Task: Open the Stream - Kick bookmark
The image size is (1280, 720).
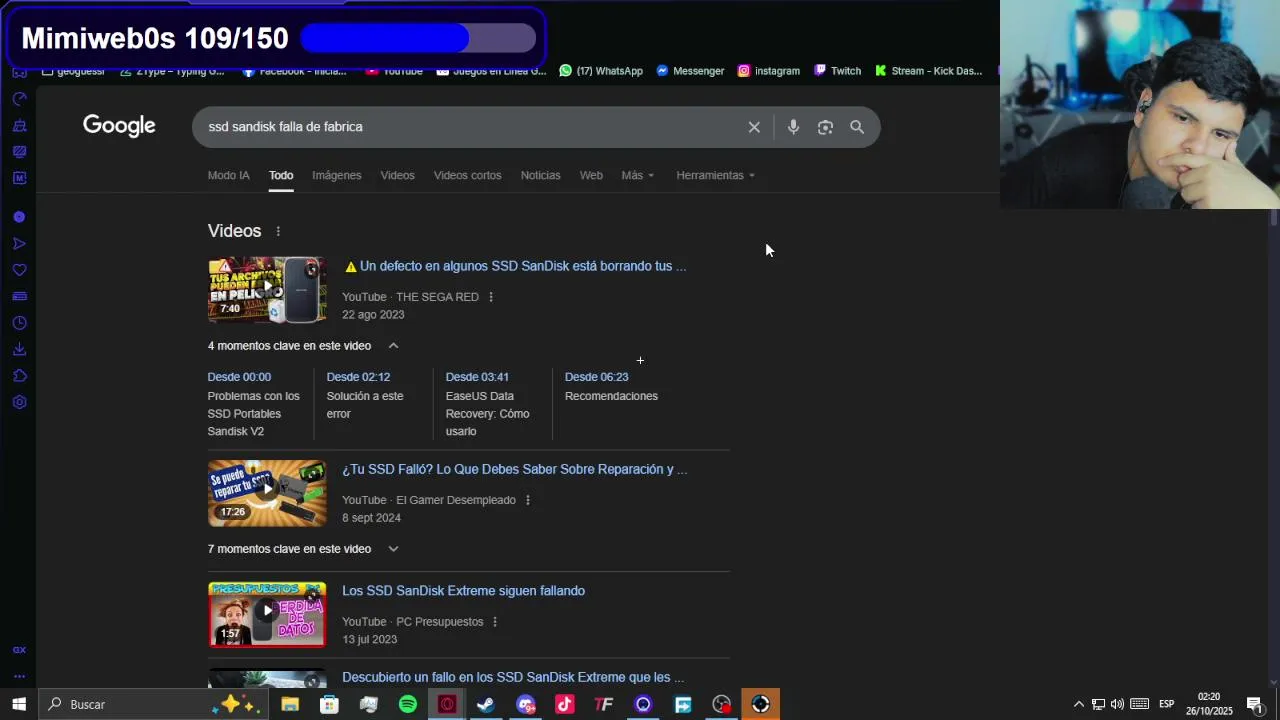Action: click(x=929, y=71)
